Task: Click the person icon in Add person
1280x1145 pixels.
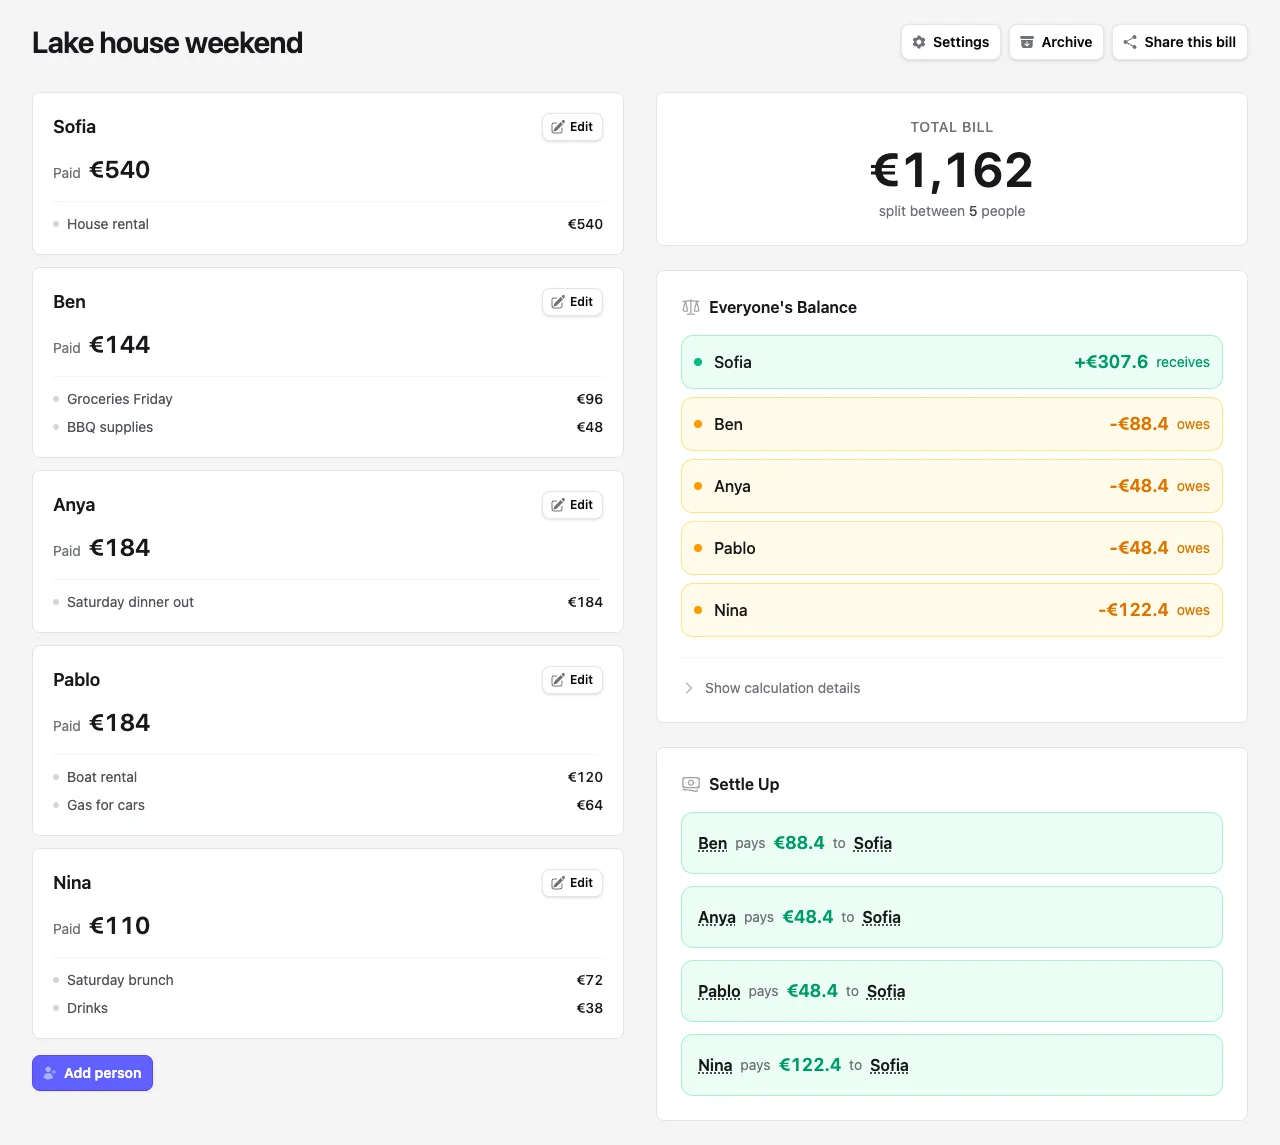Action: coord(50,1073)
